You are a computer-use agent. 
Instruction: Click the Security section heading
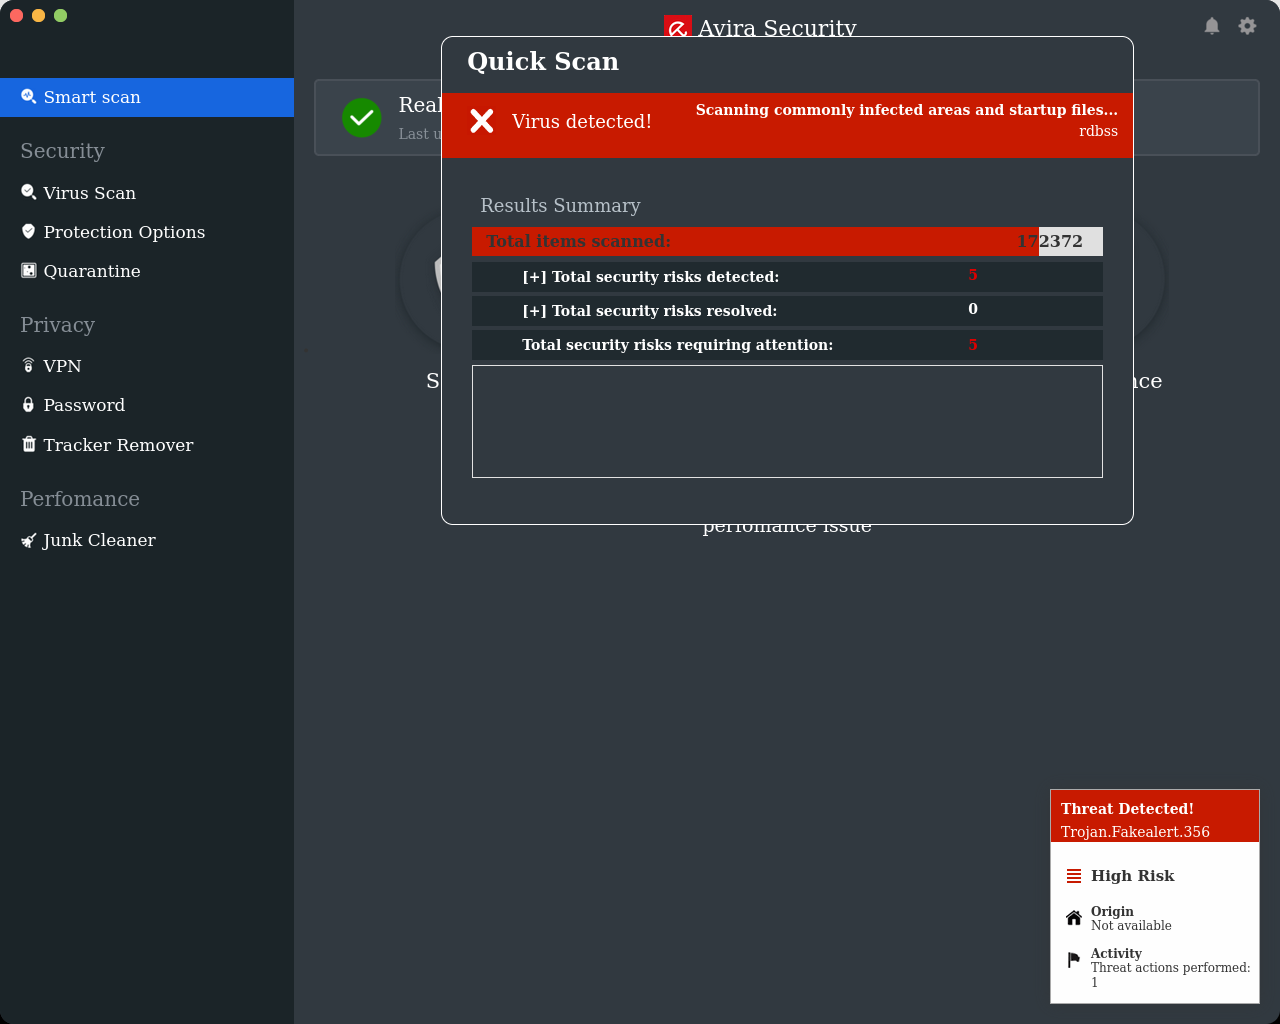coord(62,151)
